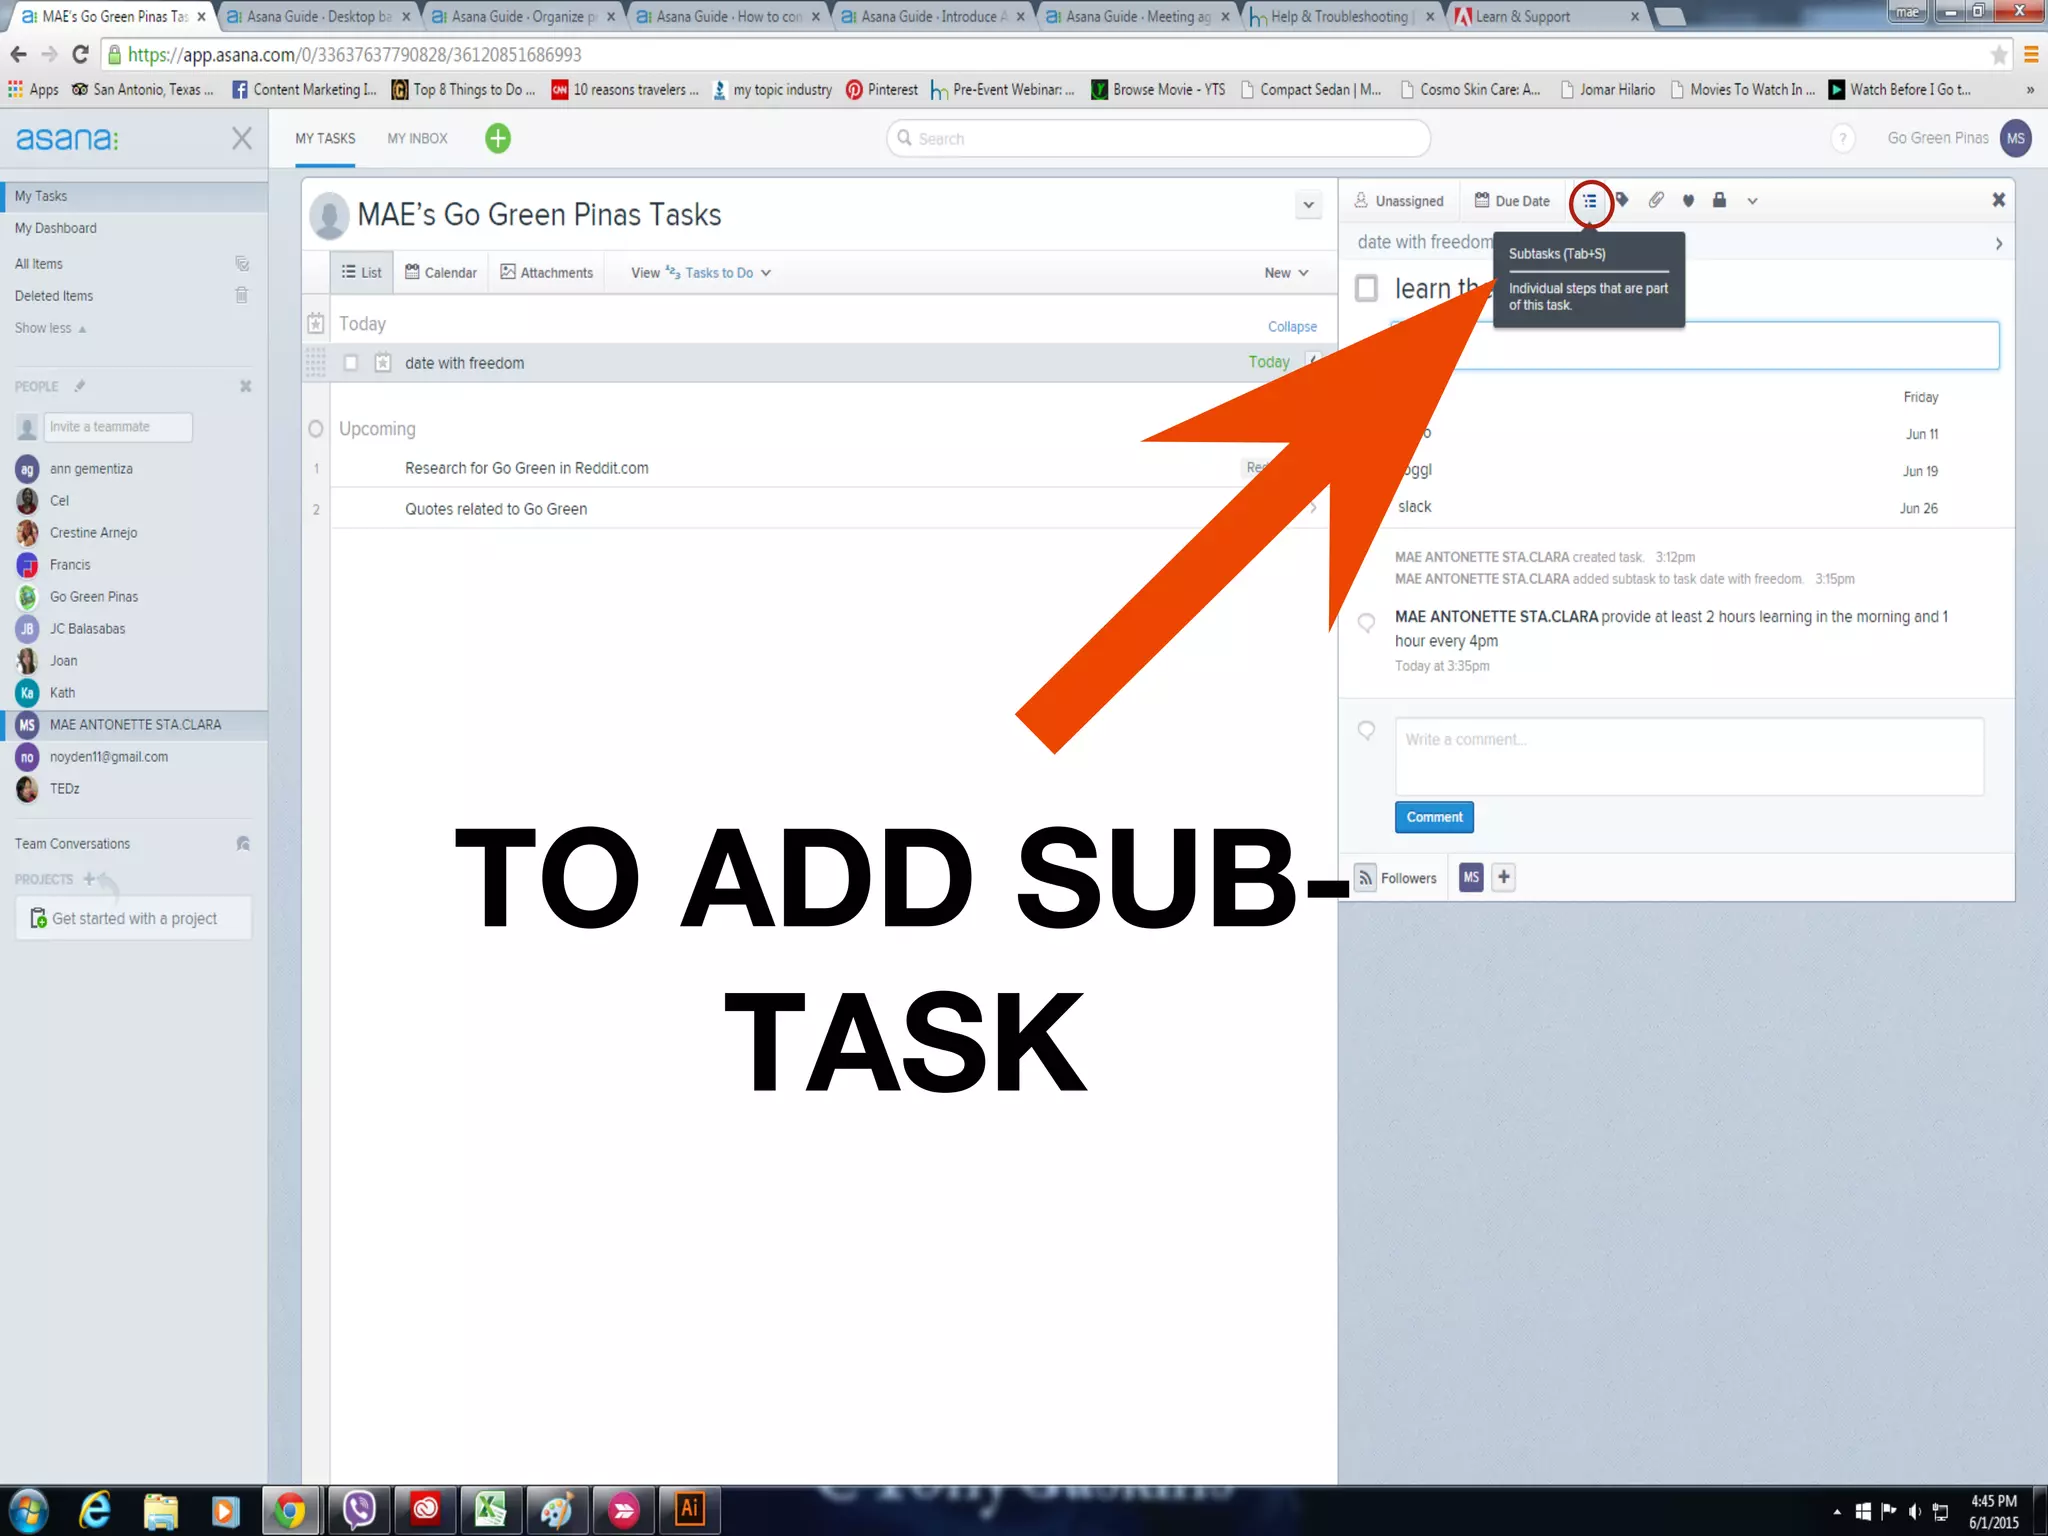Viewport: 2048px width, 1536px height.
Task: Click Upcoming section circle marker
Action: tap(316, 428)
